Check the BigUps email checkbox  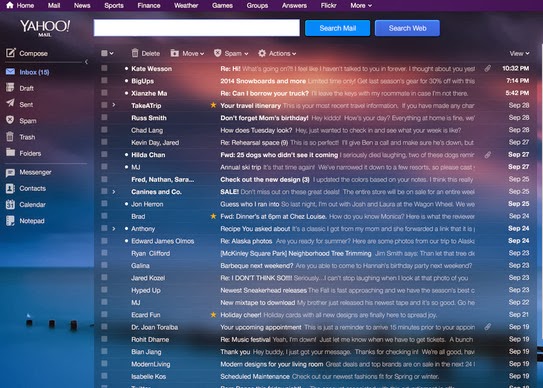tap(104, 80)
